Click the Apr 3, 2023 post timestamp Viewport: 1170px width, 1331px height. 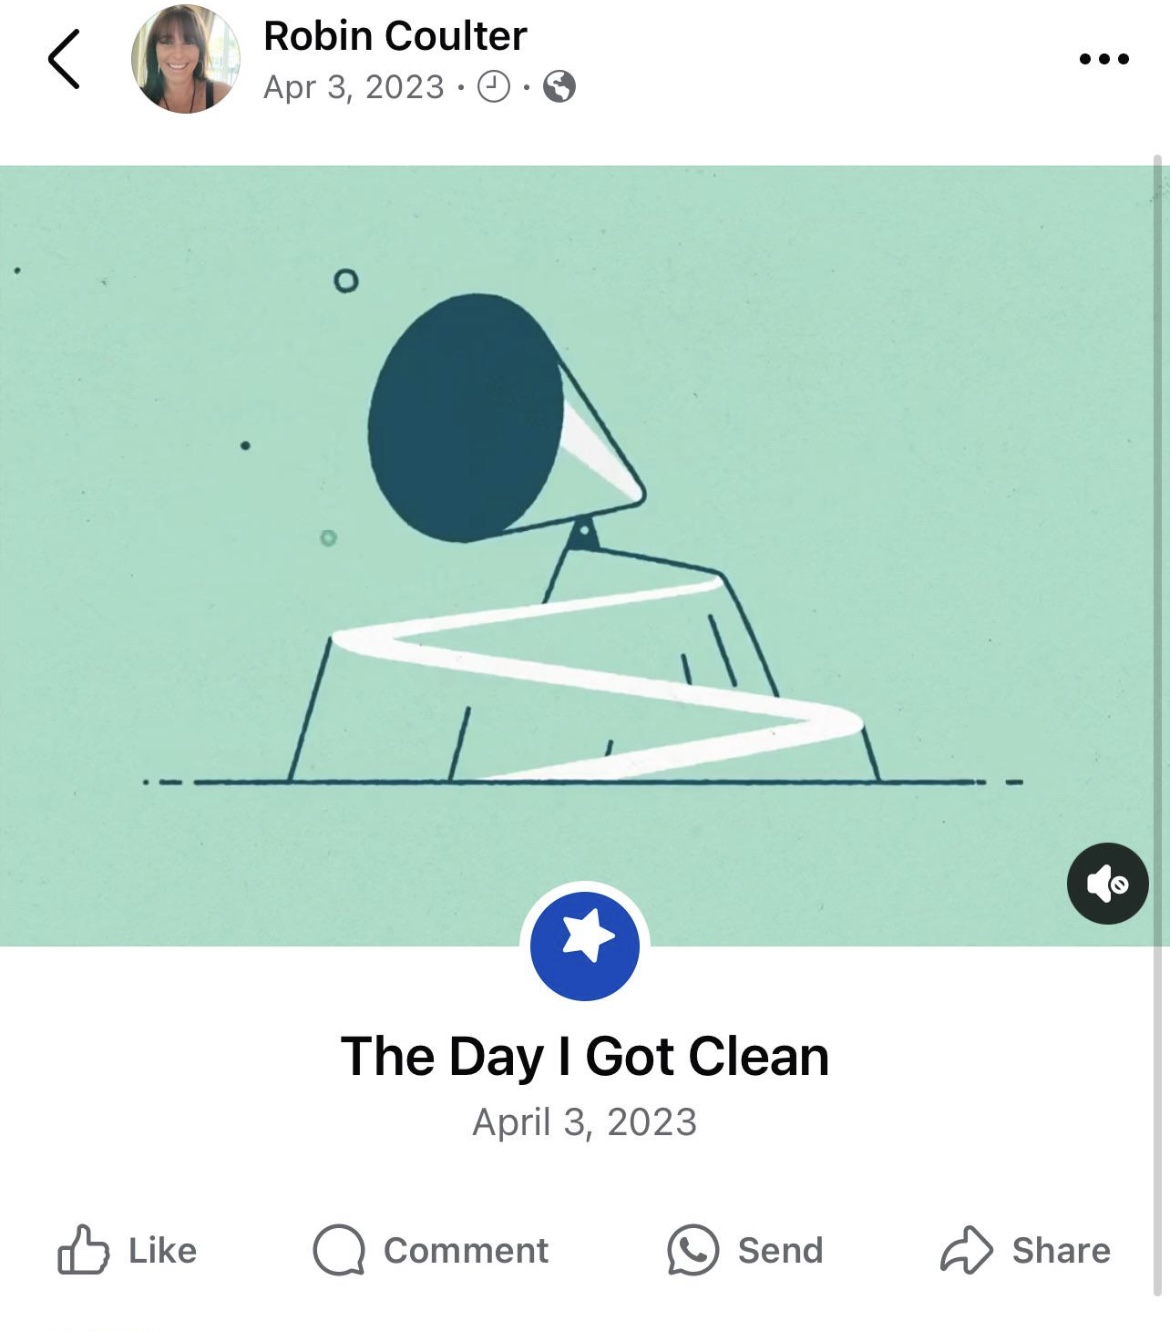354,87
